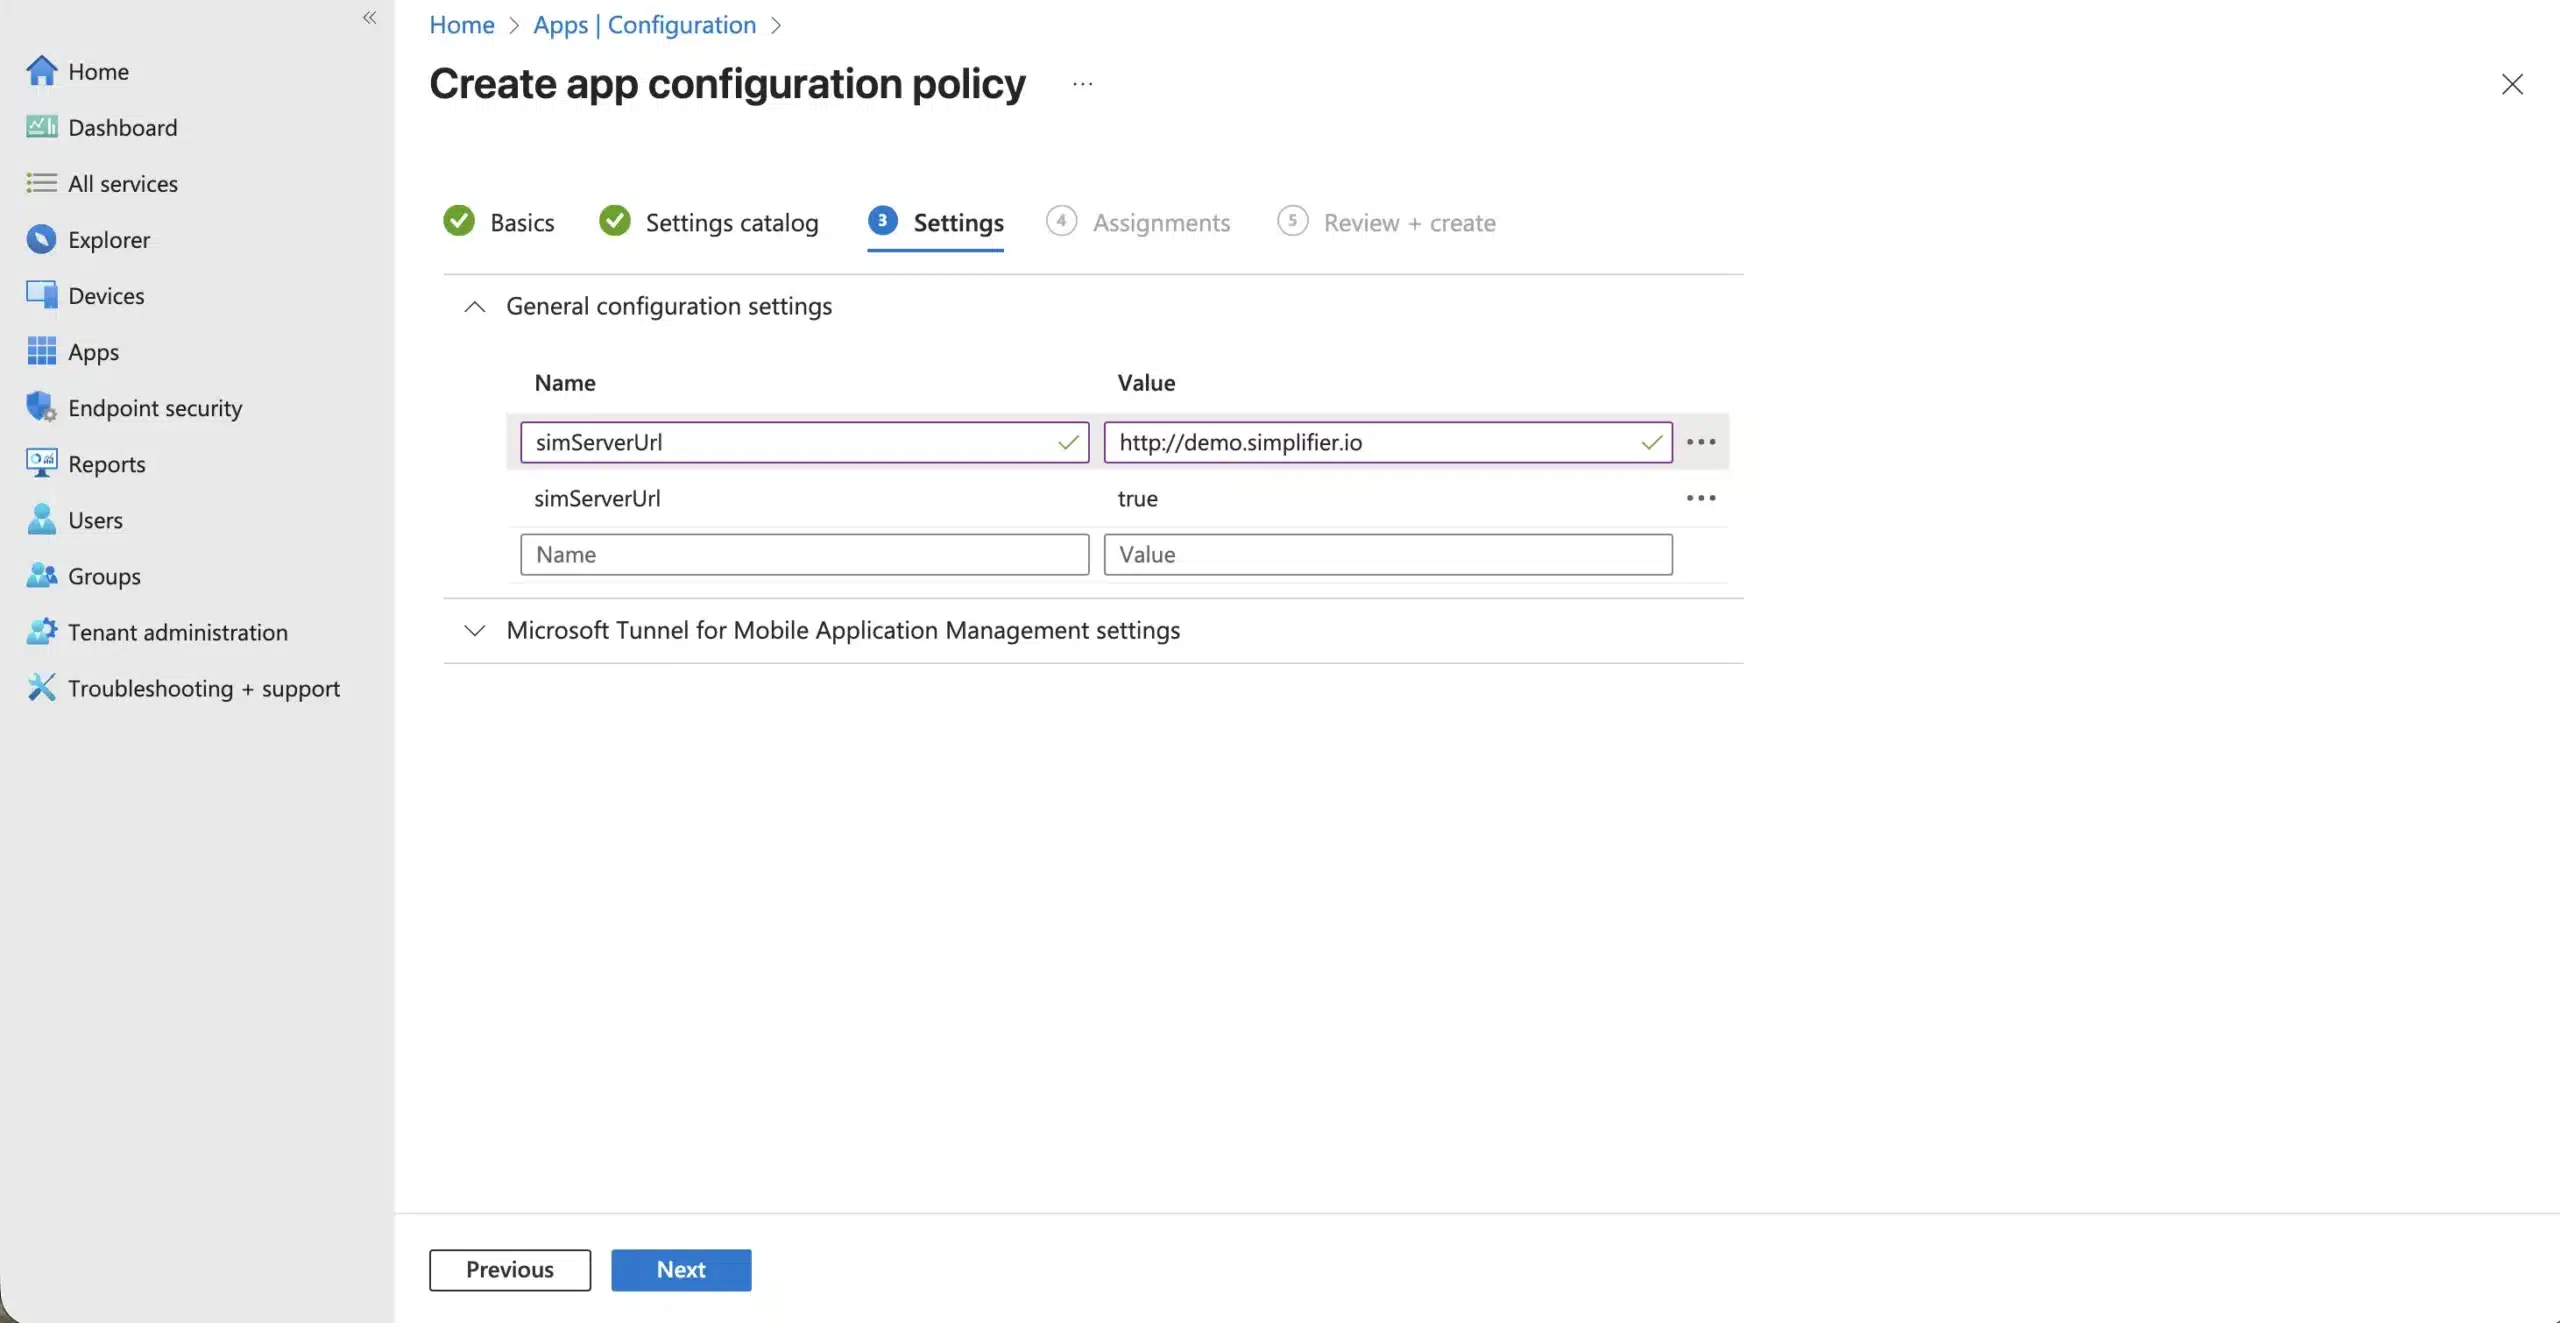Click the Reports icon in sidebar
The image size is (2560, 1323).
(x=41, y=463)
